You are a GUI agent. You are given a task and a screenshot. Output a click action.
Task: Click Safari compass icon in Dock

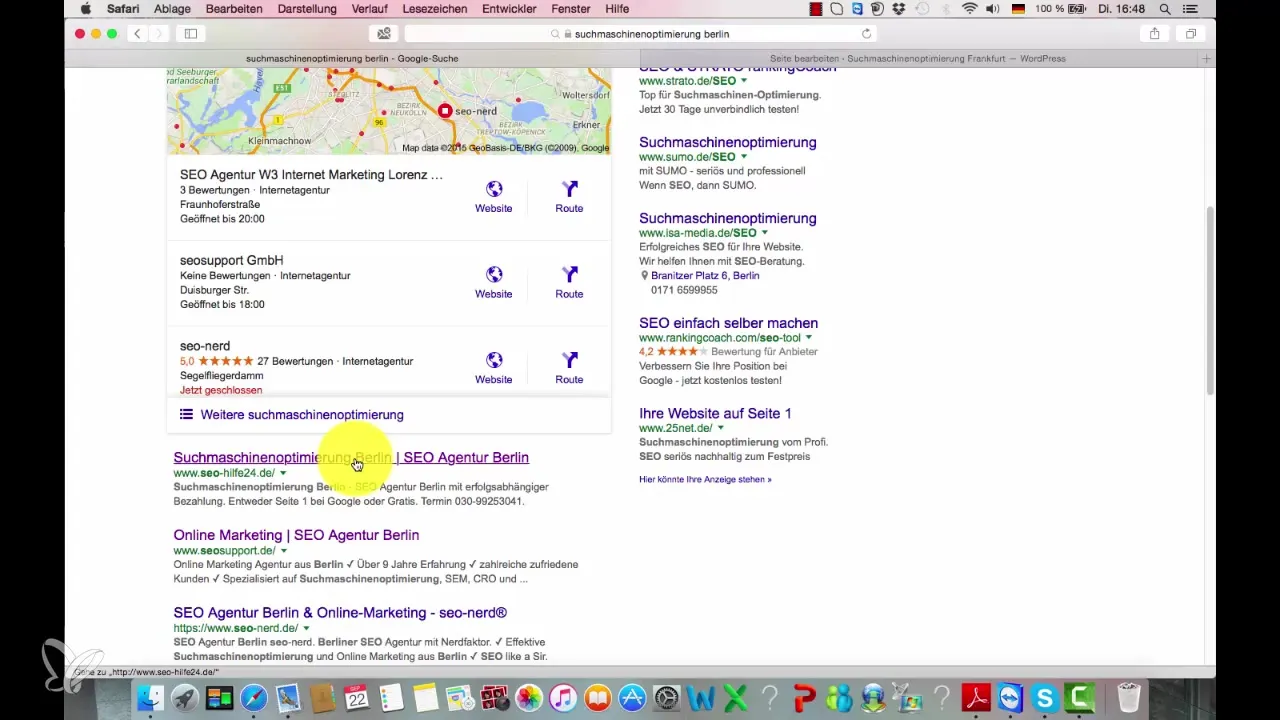click(254, 697)
